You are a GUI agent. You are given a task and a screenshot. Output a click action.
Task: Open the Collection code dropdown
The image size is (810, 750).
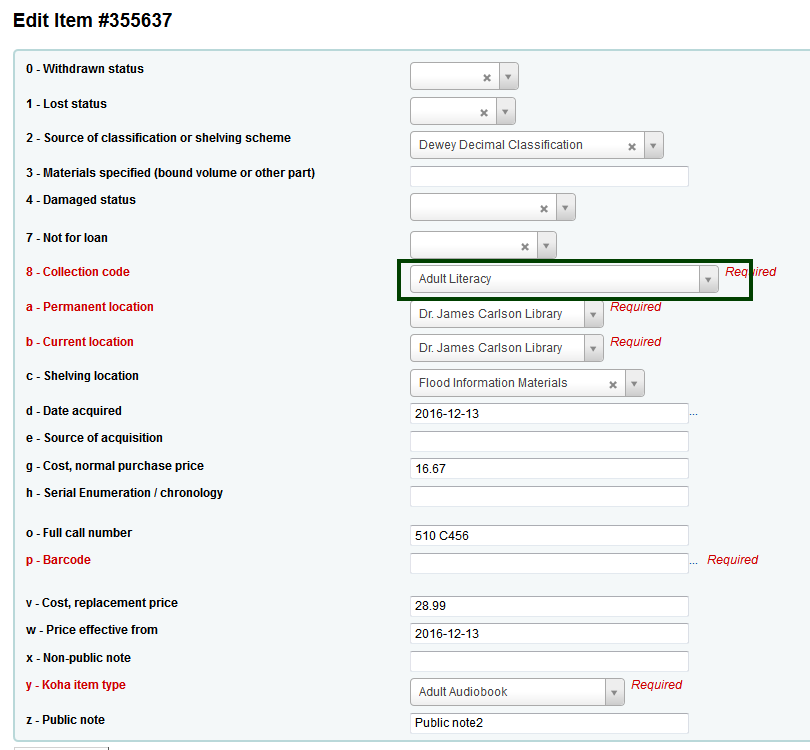[x=708, y=280]
